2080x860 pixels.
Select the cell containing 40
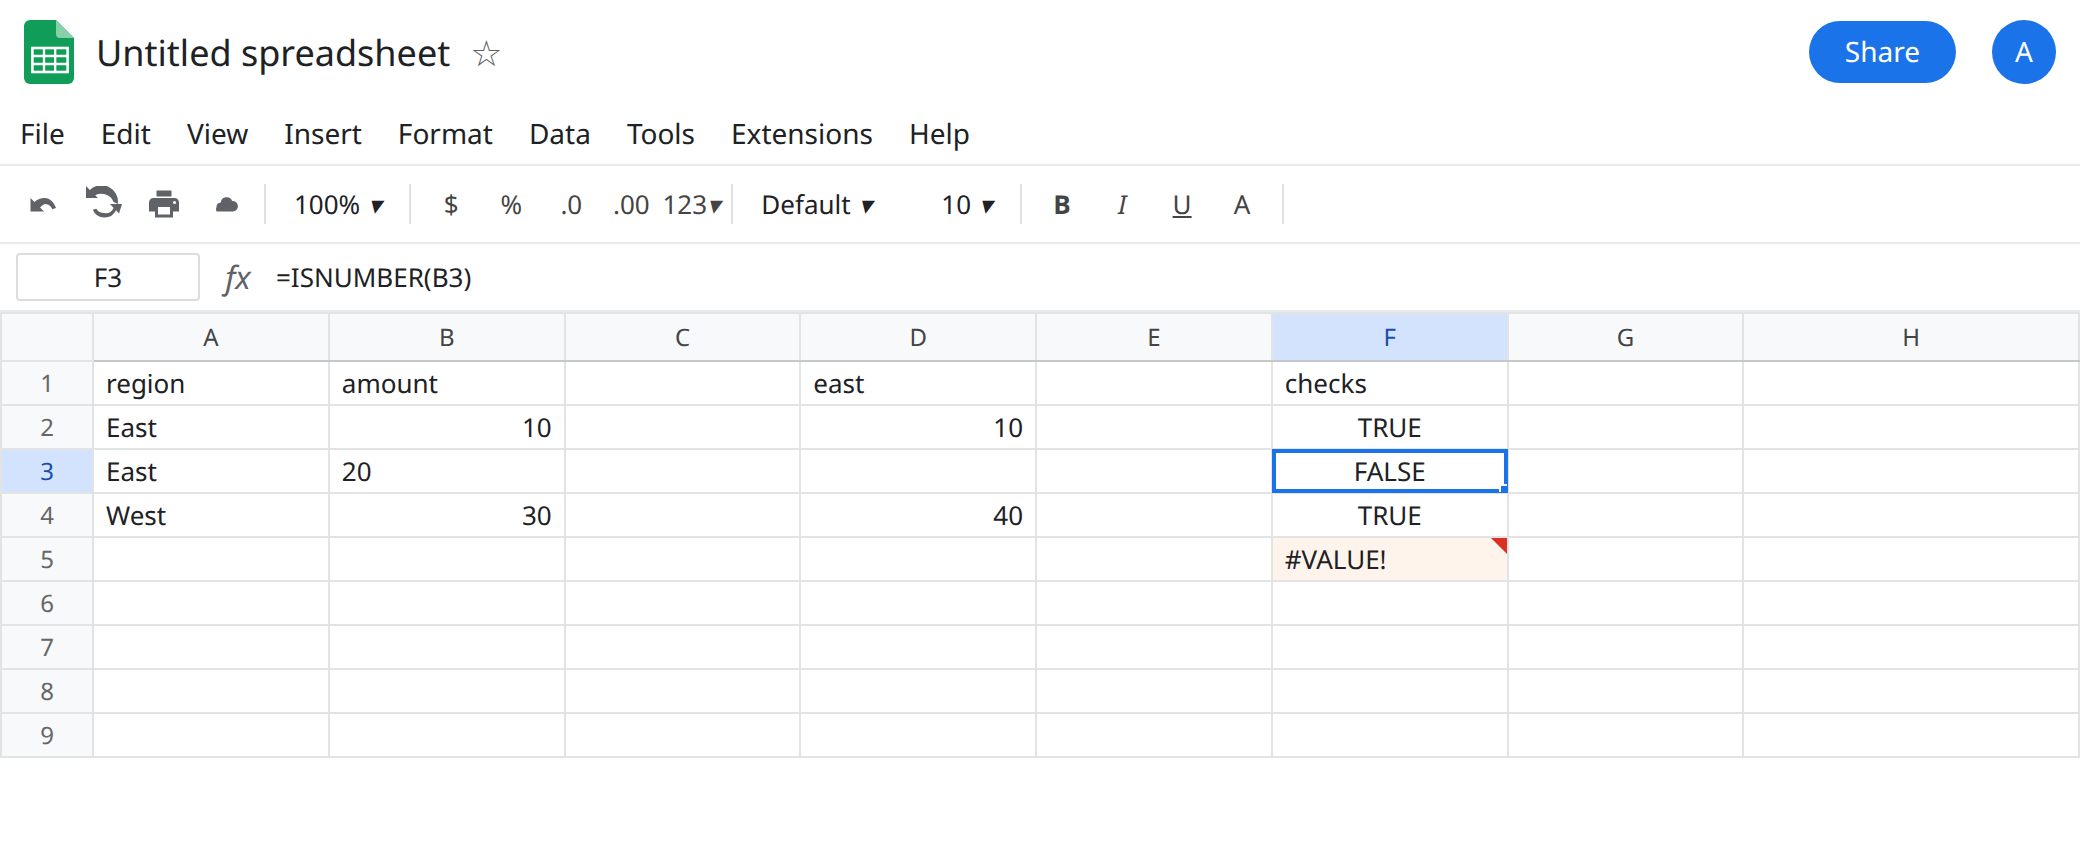[x=917, y=515]
